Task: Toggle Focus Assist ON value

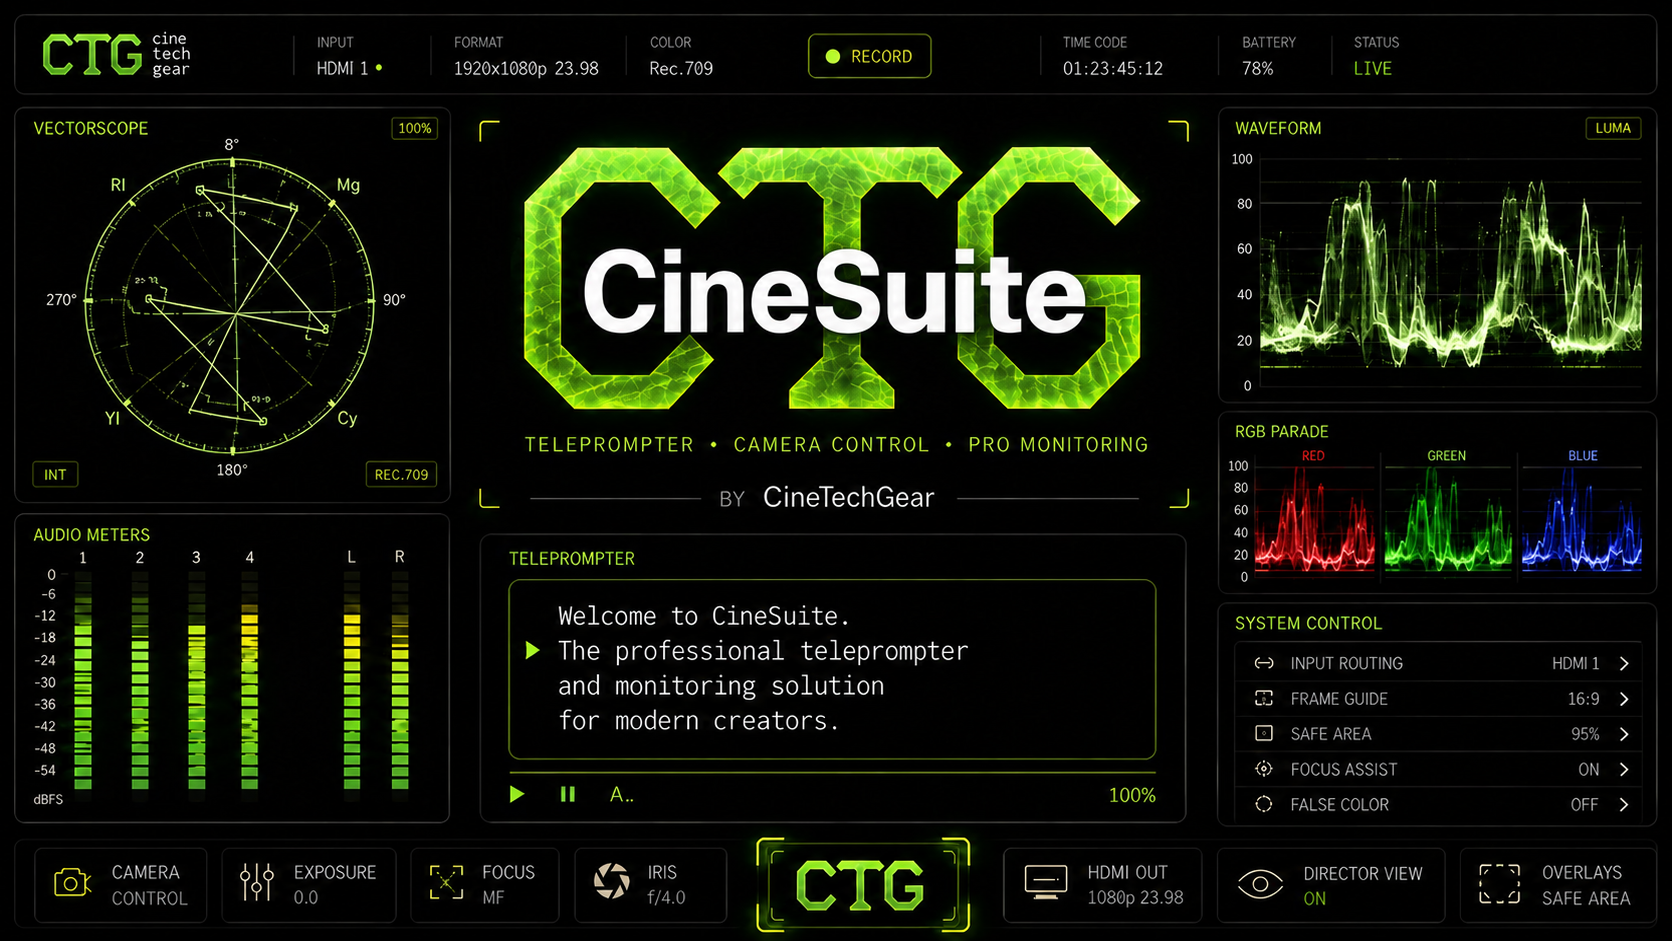Action: pyautogui.click(x=1589, y=769)
